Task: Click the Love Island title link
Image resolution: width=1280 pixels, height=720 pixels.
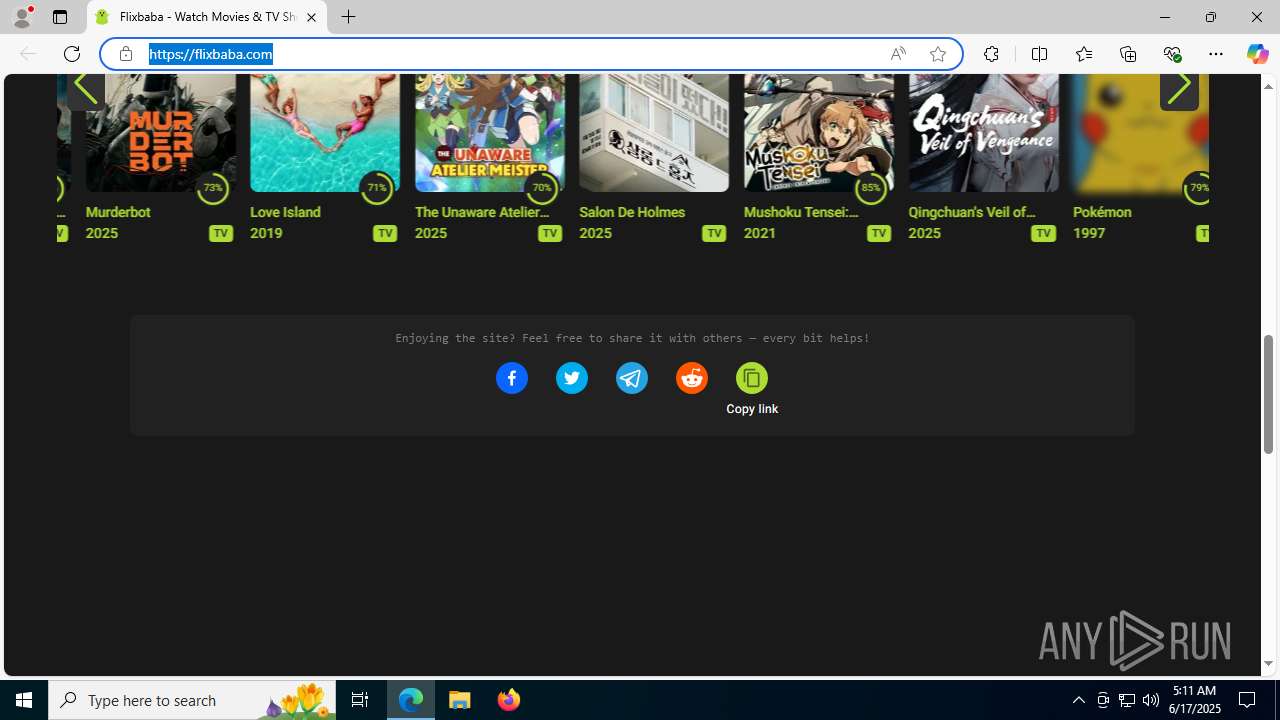Action: (x=285, y=212)
